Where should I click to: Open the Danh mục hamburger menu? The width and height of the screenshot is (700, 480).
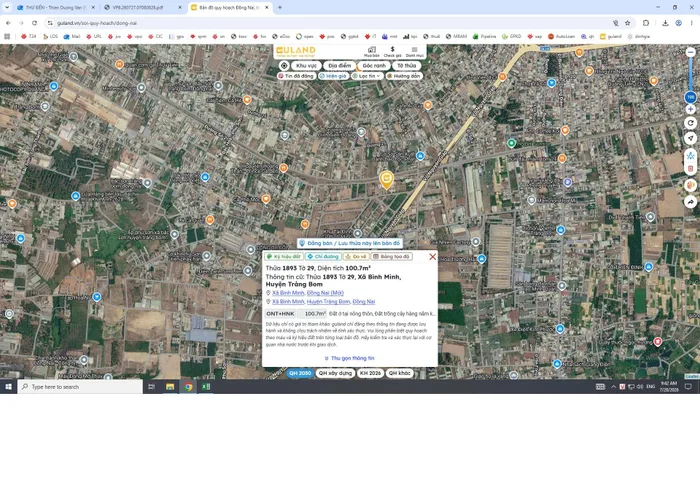pyautogui.click(x=415, y=51)
